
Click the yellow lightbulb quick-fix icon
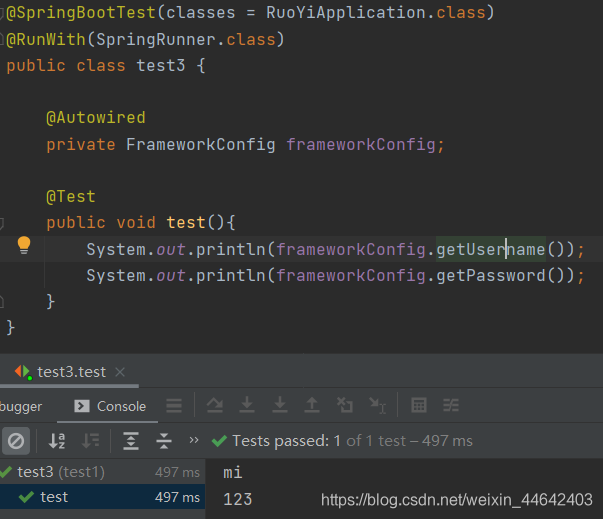24,245
